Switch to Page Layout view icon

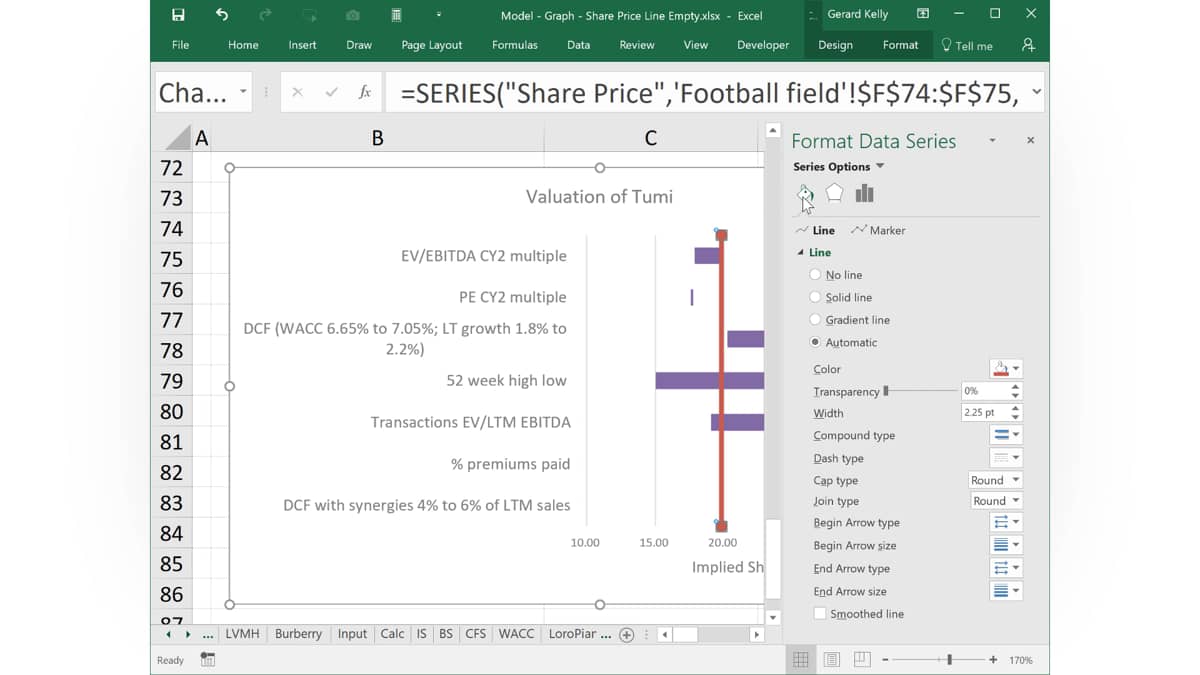pos(832,660)
